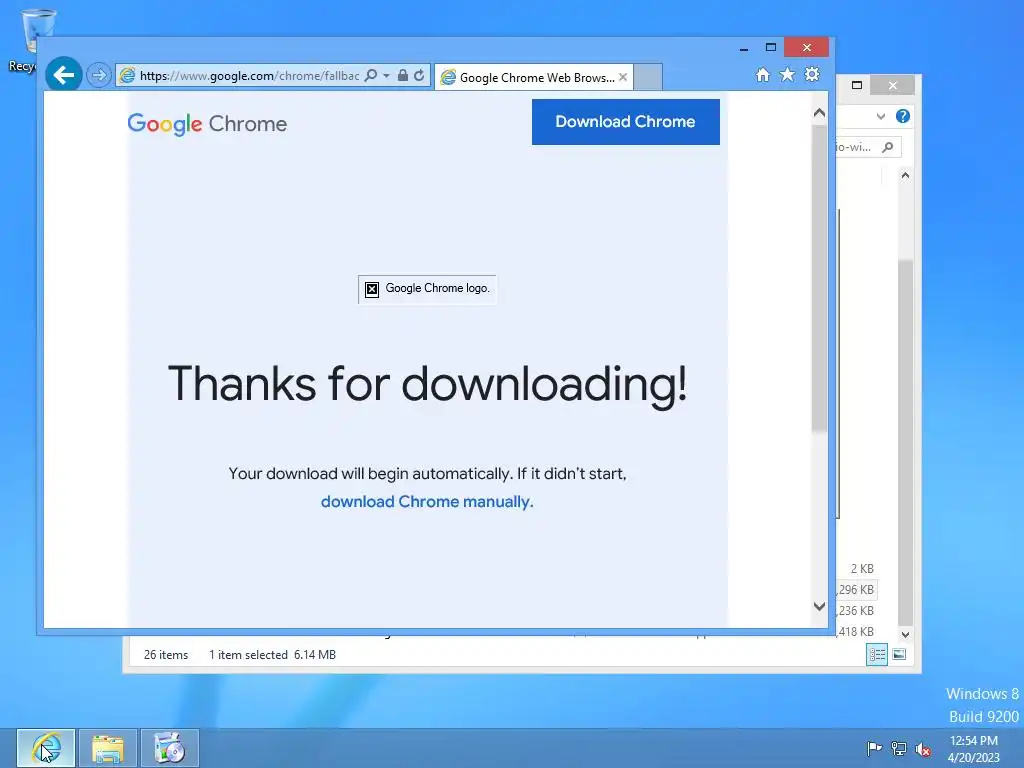Maximize the Internet Explorer window
The width and height of the screenshot is (1024, 768).
click(x=771, y=48)
